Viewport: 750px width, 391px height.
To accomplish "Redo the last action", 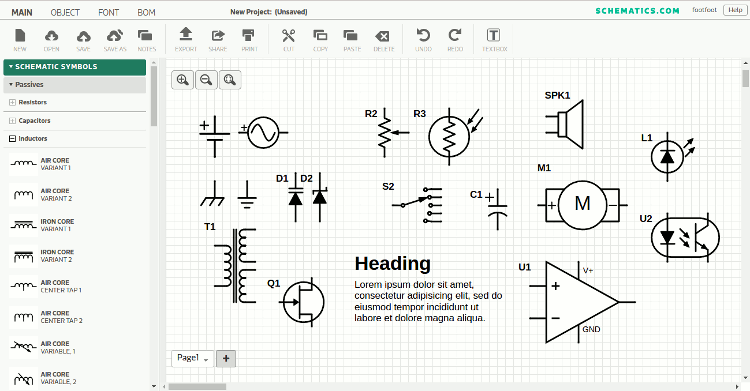I will click(455, 40).
